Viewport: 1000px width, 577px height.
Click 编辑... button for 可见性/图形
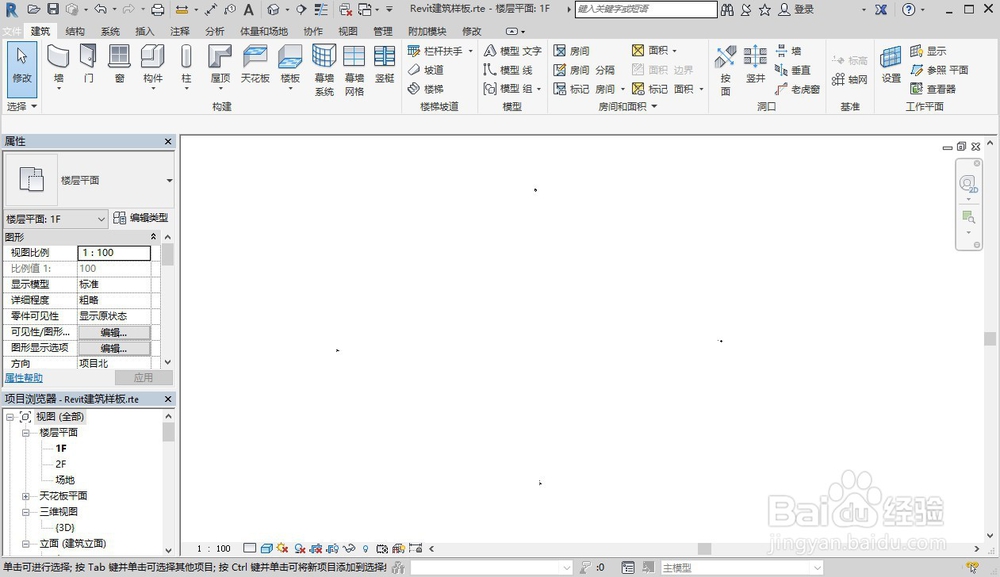pos(114,332)
